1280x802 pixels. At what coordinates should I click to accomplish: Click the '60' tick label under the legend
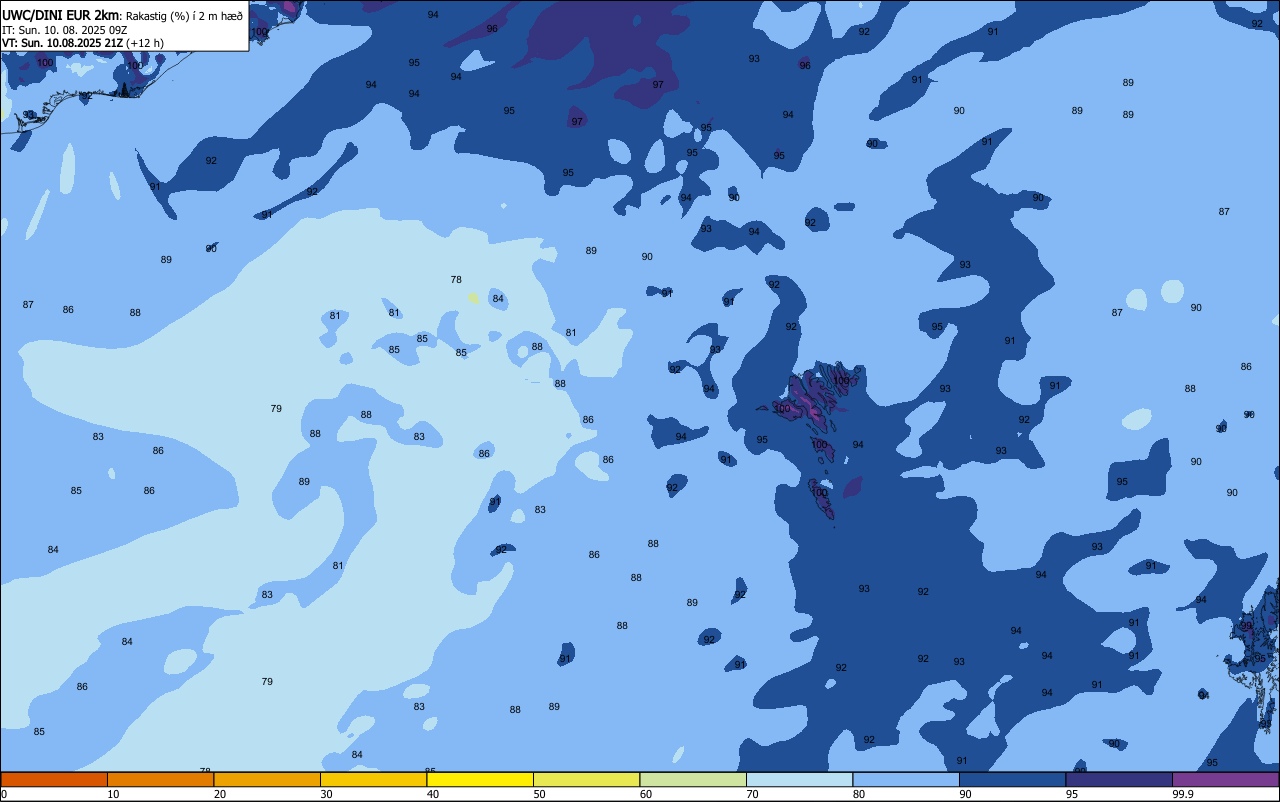(646, 794)
